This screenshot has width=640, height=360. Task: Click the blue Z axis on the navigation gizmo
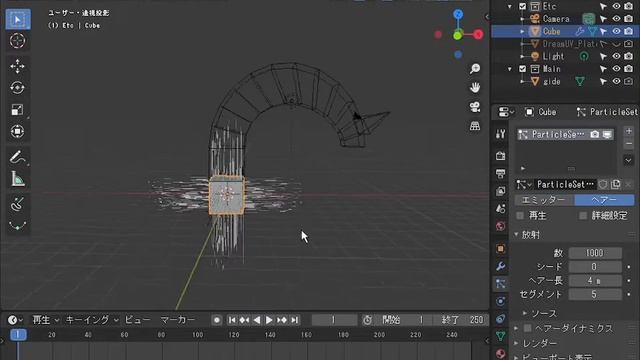click(458, 14)
